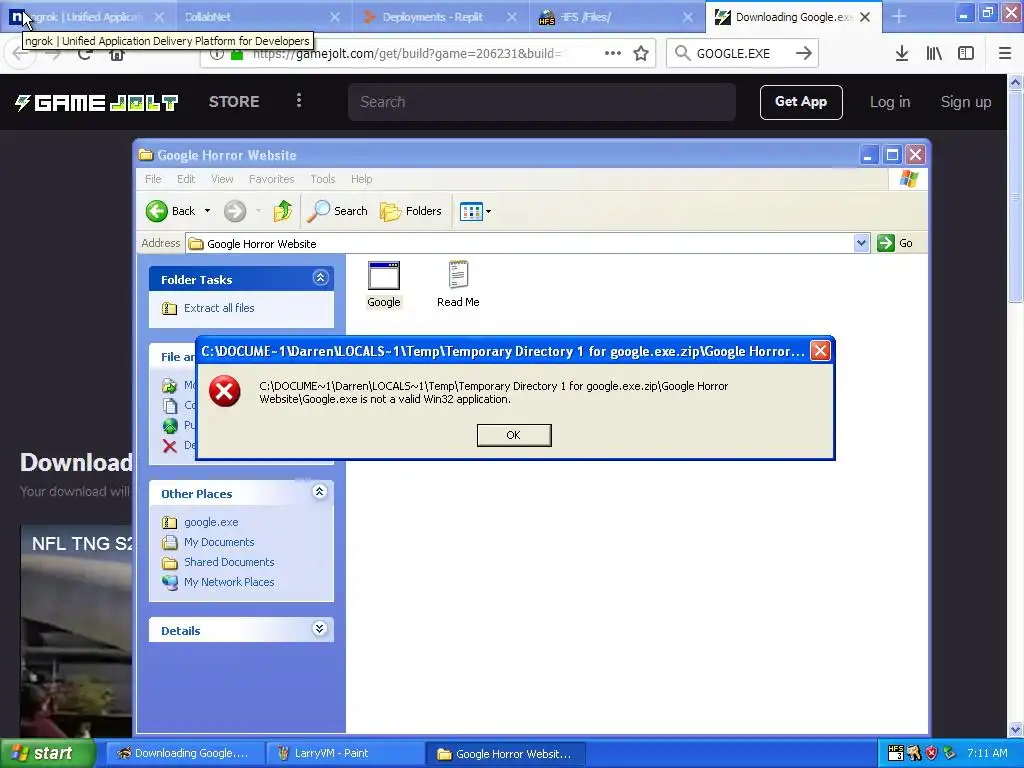Open My Documents in Other Places
The height and width of the screenshot is (768, 1024).
point(219,542)
